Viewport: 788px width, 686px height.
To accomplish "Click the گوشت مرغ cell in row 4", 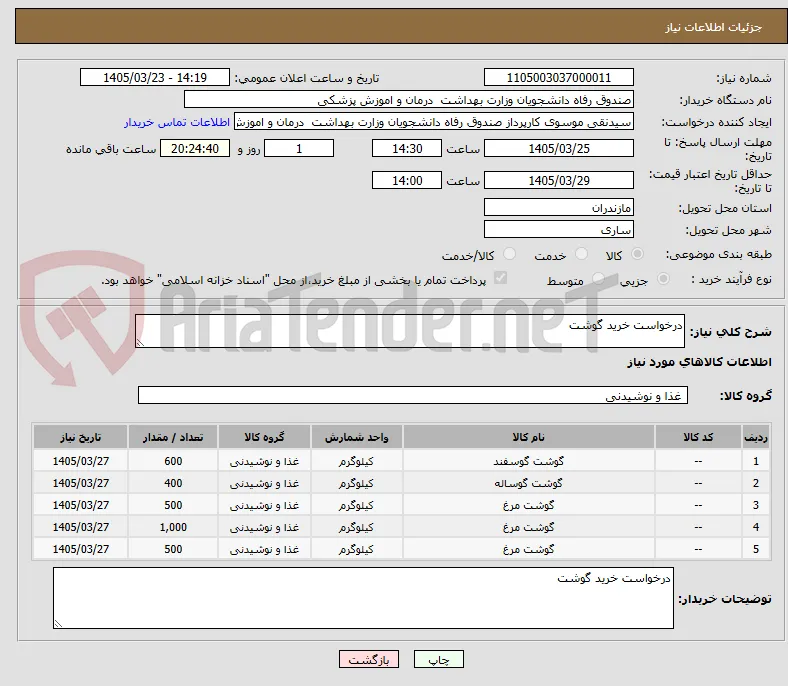I will coord(529,527).
